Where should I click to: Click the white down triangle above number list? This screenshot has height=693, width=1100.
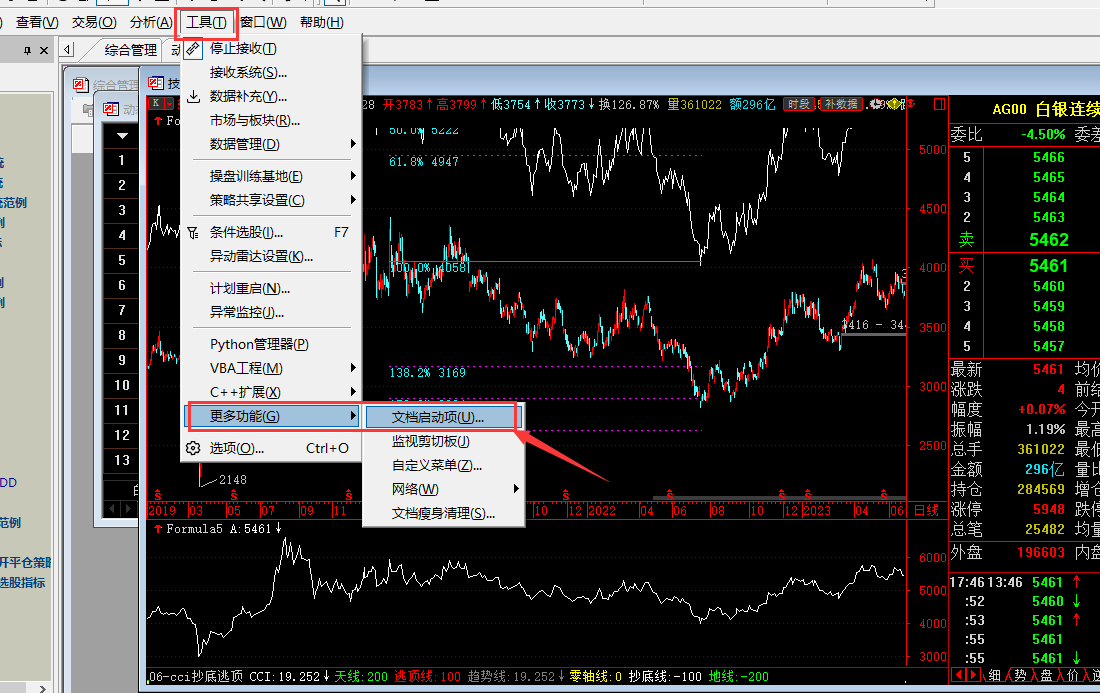[x=122, y=135]
